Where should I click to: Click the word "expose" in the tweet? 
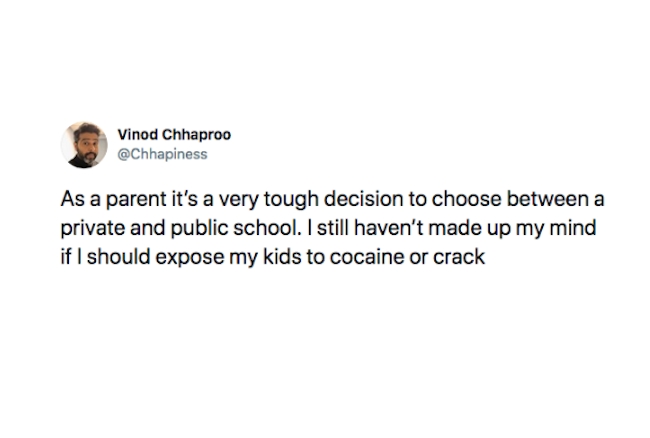tap(179, 257)
